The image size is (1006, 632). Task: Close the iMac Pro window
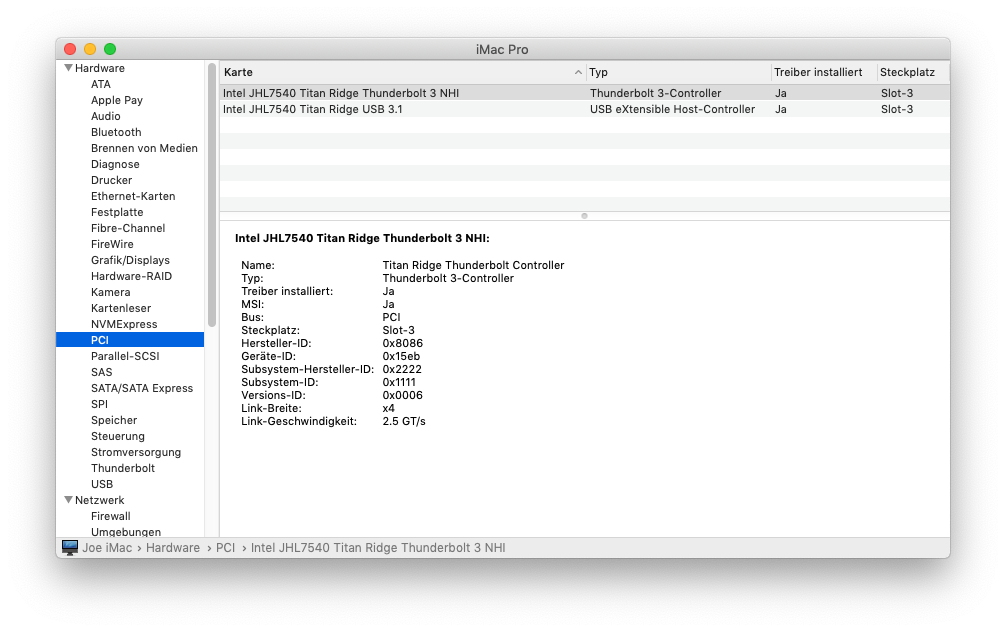[71, 49]
